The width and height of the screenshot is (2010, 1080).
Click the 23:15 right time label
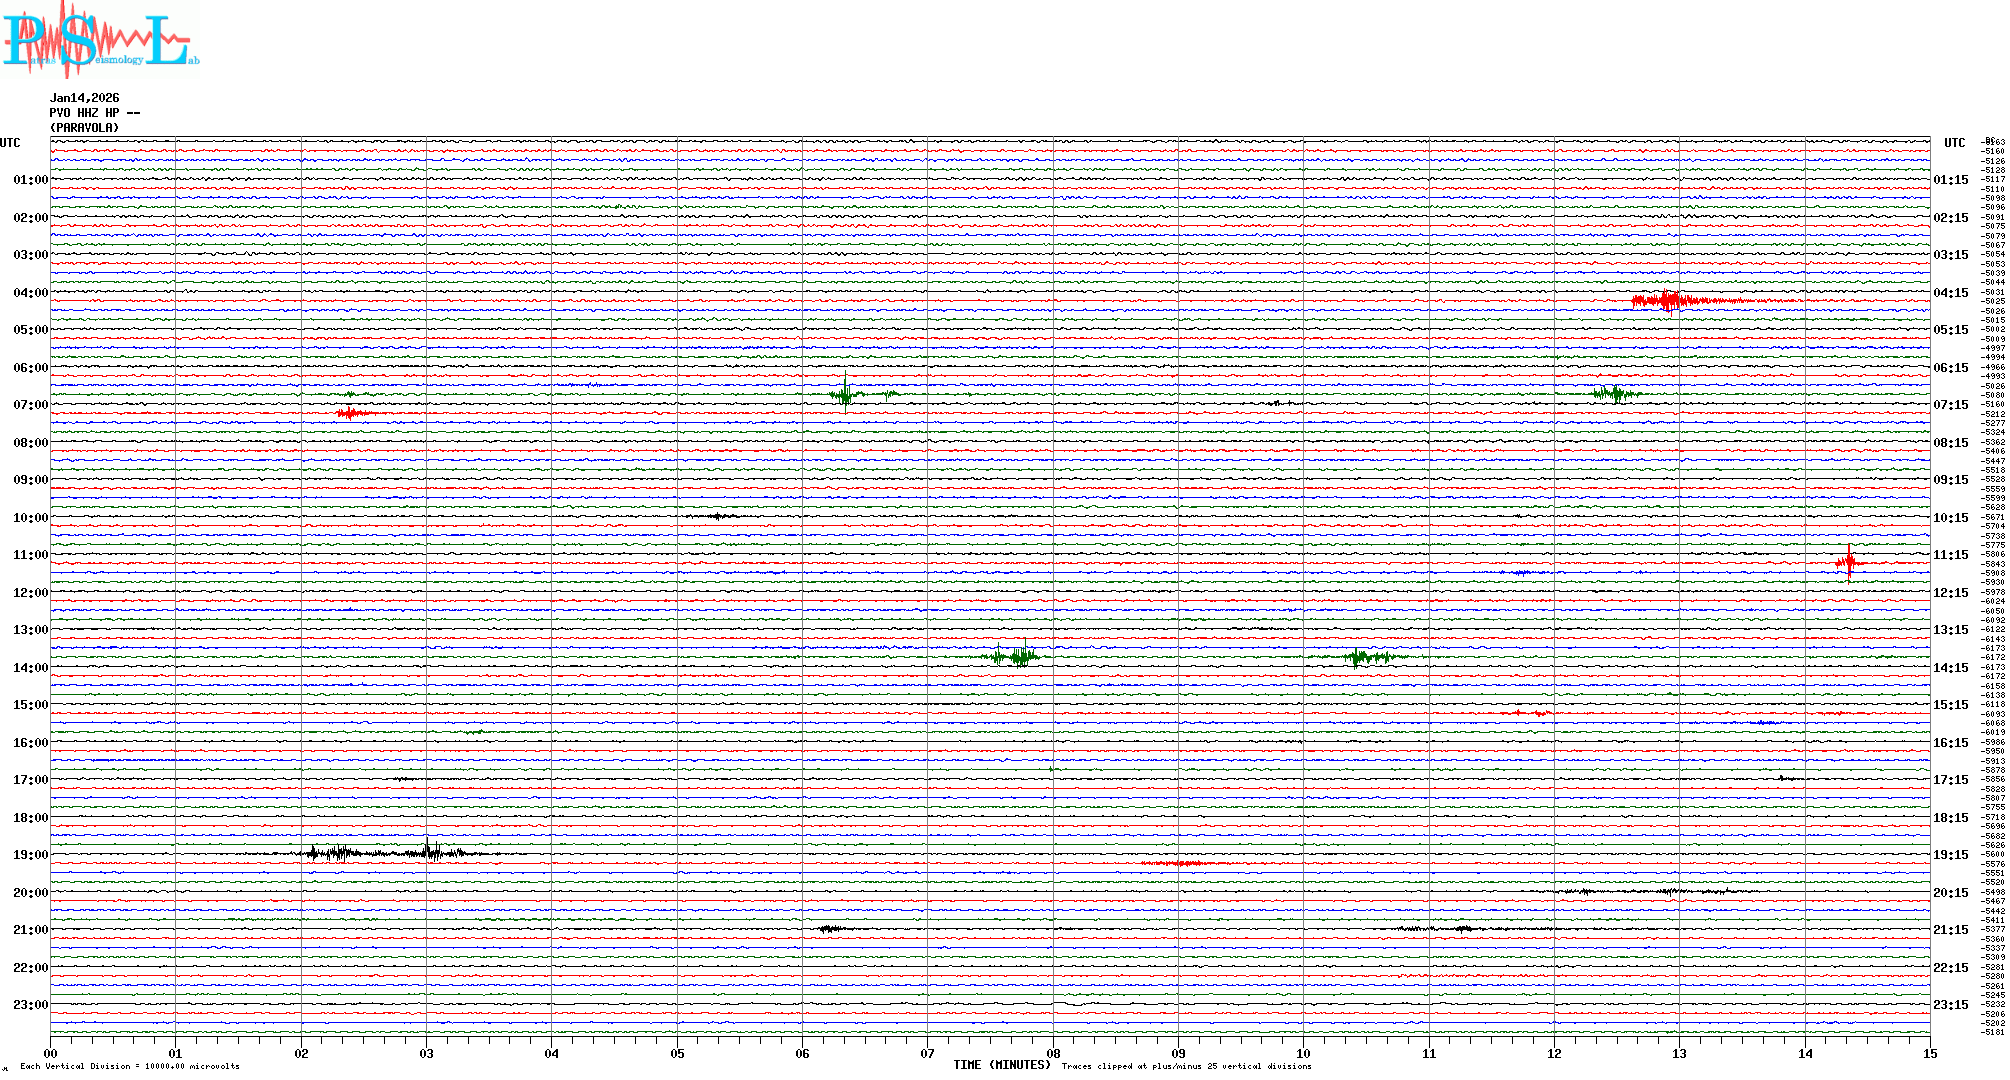coord(1951,1005)
